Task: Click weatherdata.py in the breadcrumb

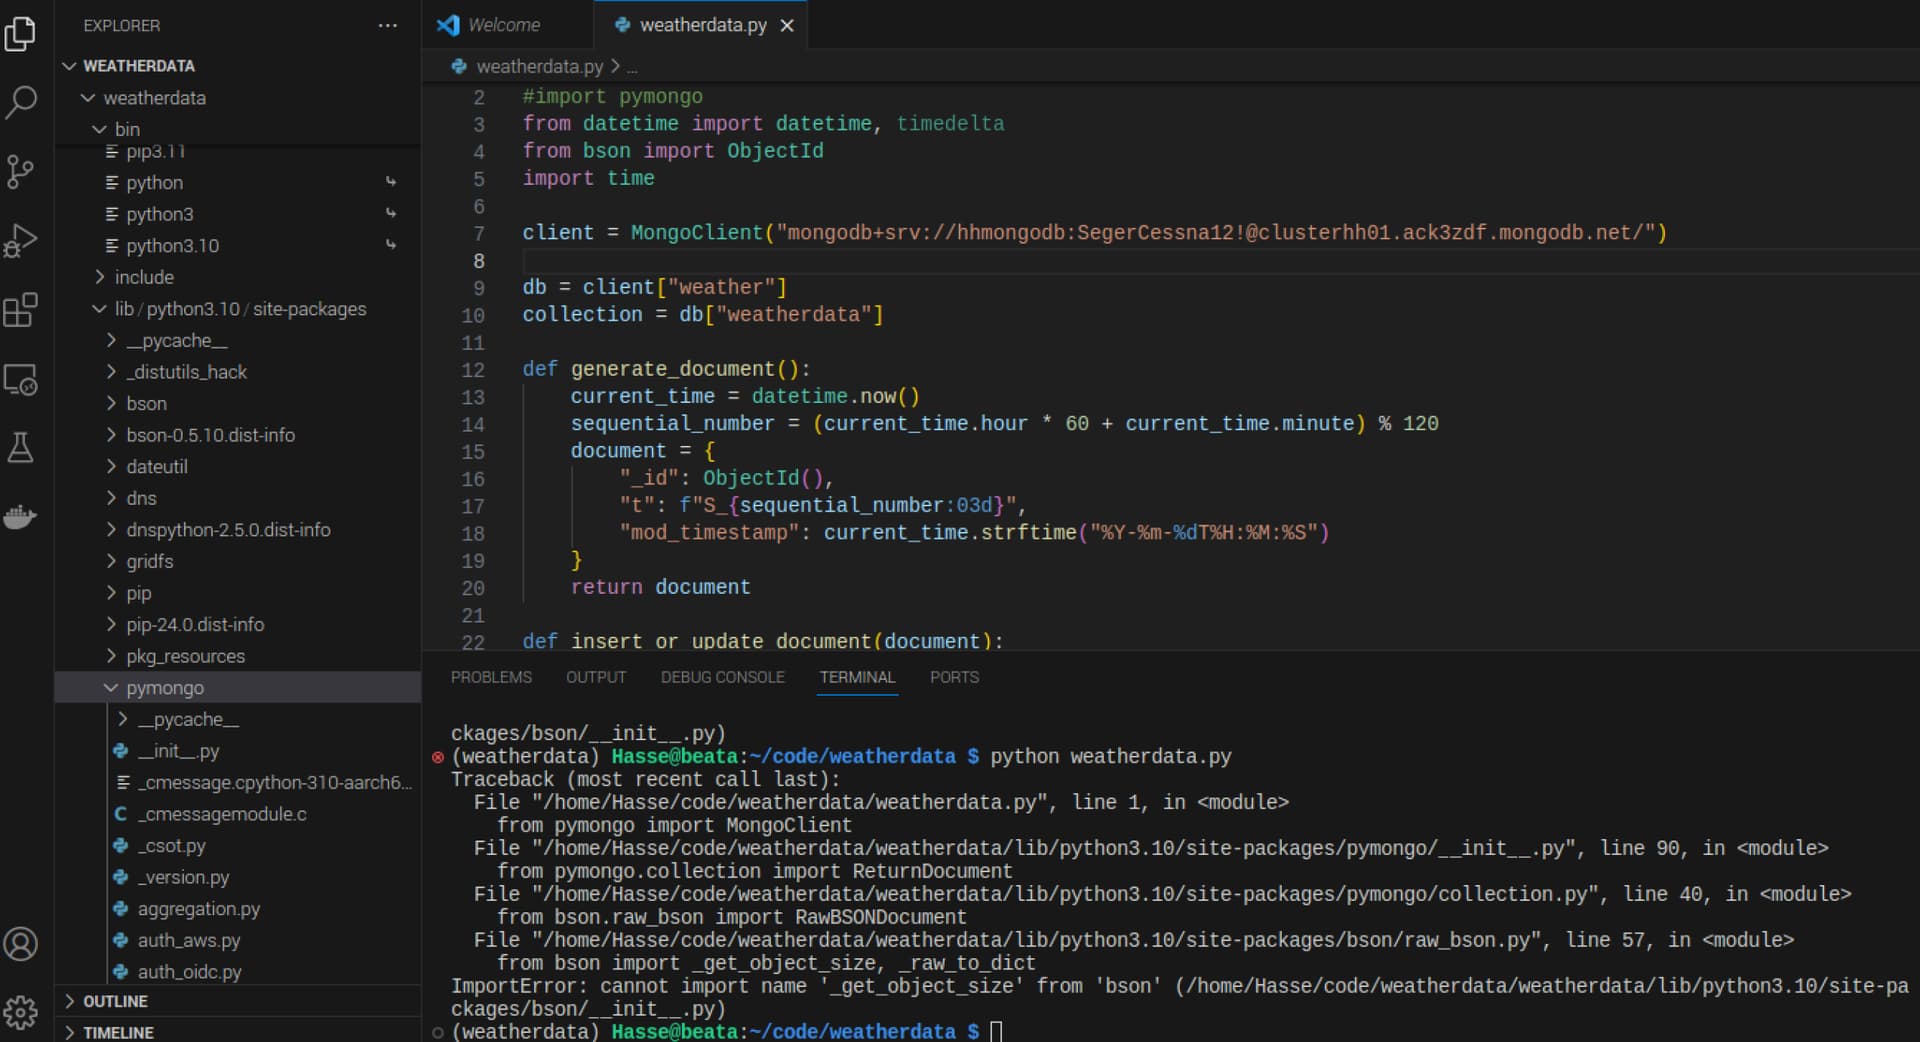Action: tap(539, 67)
